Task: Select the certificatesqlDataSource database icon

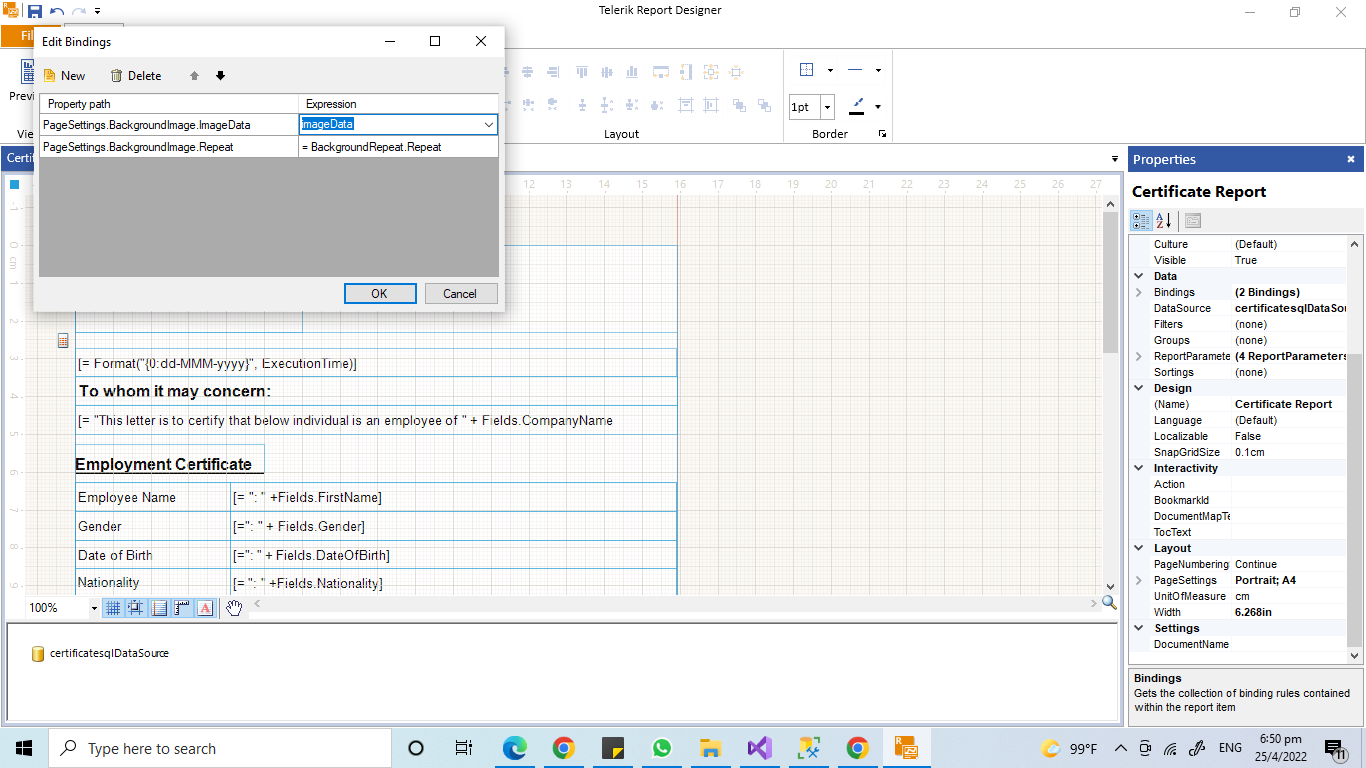Action: [38, 654]
